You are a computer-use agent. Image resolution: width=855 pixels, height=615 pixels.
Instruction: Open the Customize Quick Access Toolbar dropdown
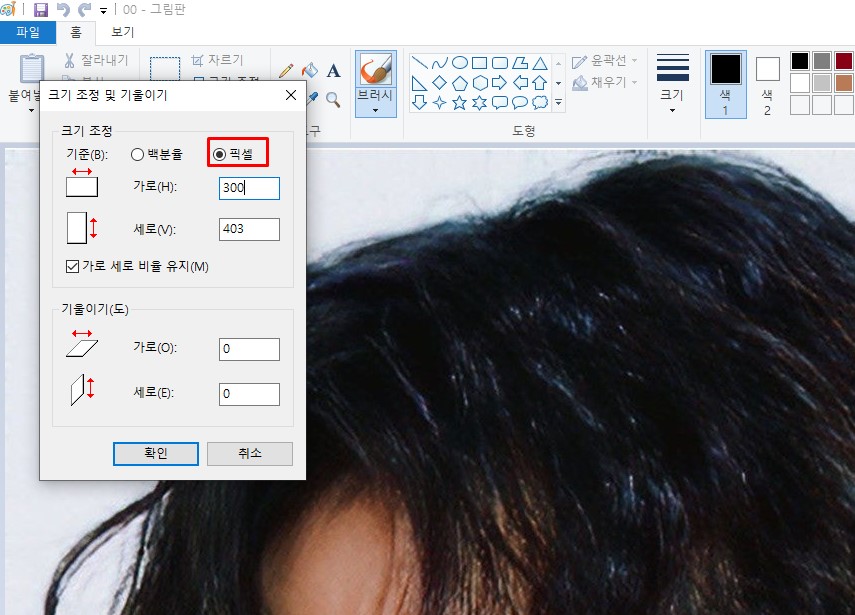click(104, 10)
